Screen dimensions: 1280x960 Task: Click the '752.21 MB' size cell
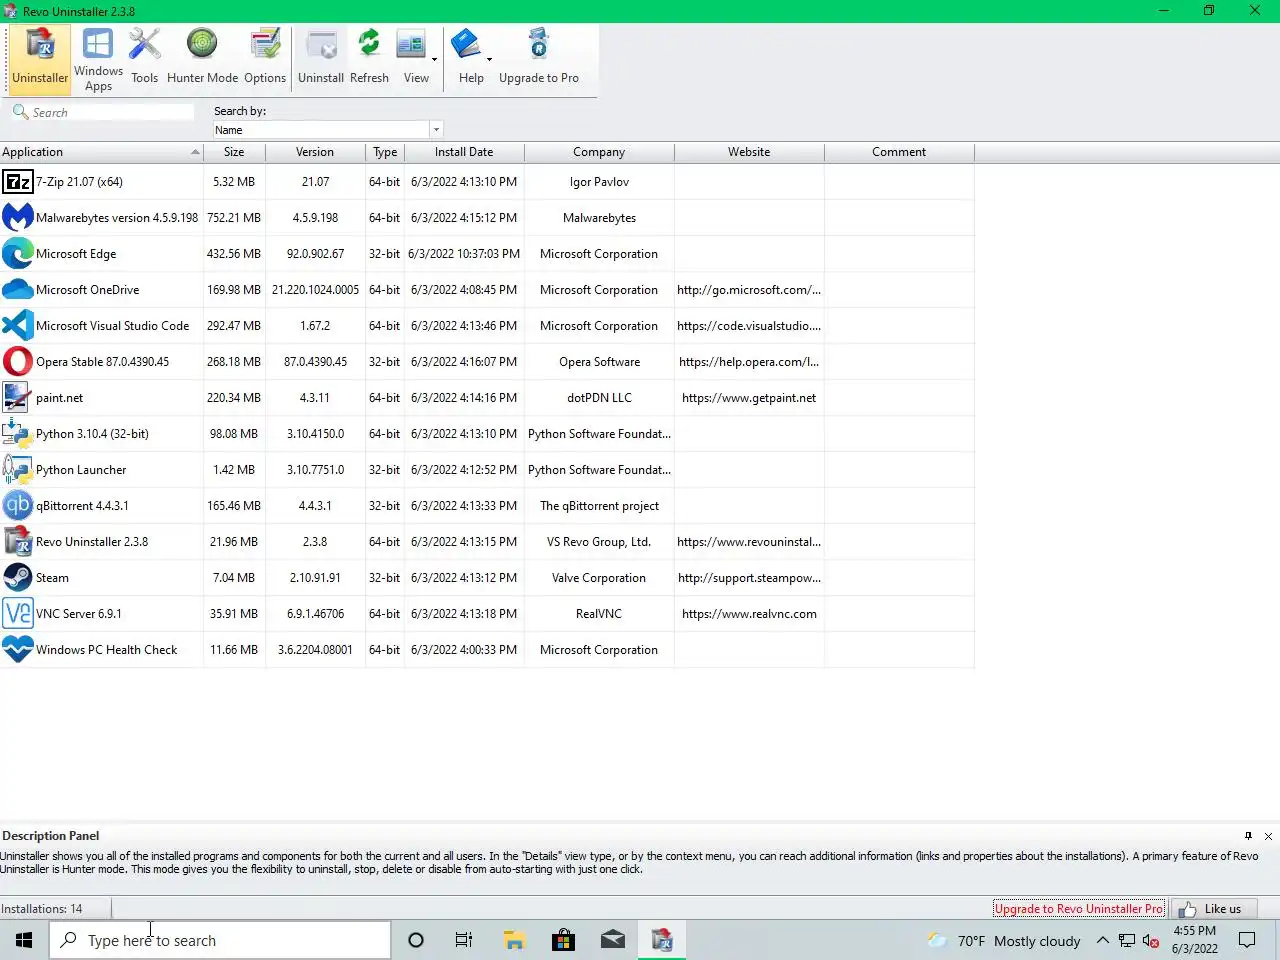234,218
